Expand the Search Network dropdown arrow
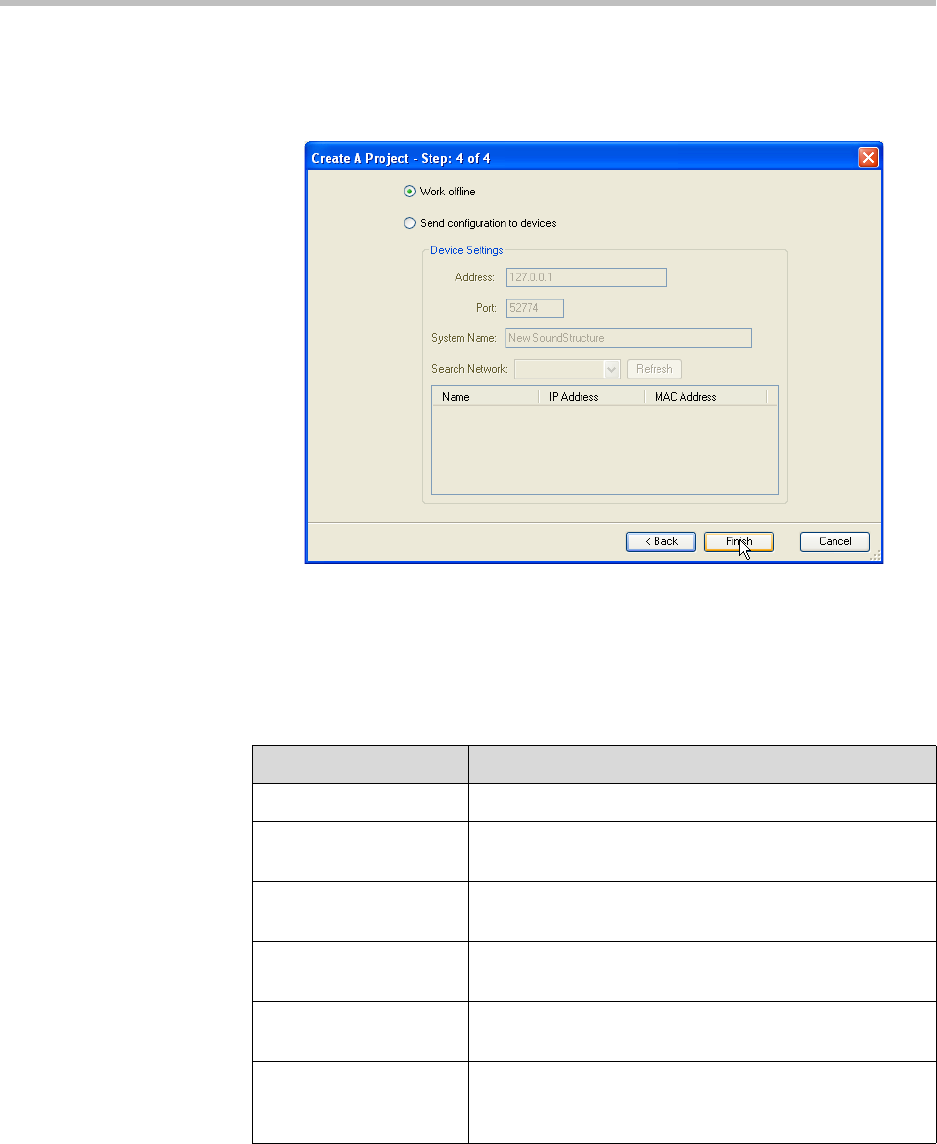Image resolution: width=937 pixels, height=1144 pixels. point(612,369)
